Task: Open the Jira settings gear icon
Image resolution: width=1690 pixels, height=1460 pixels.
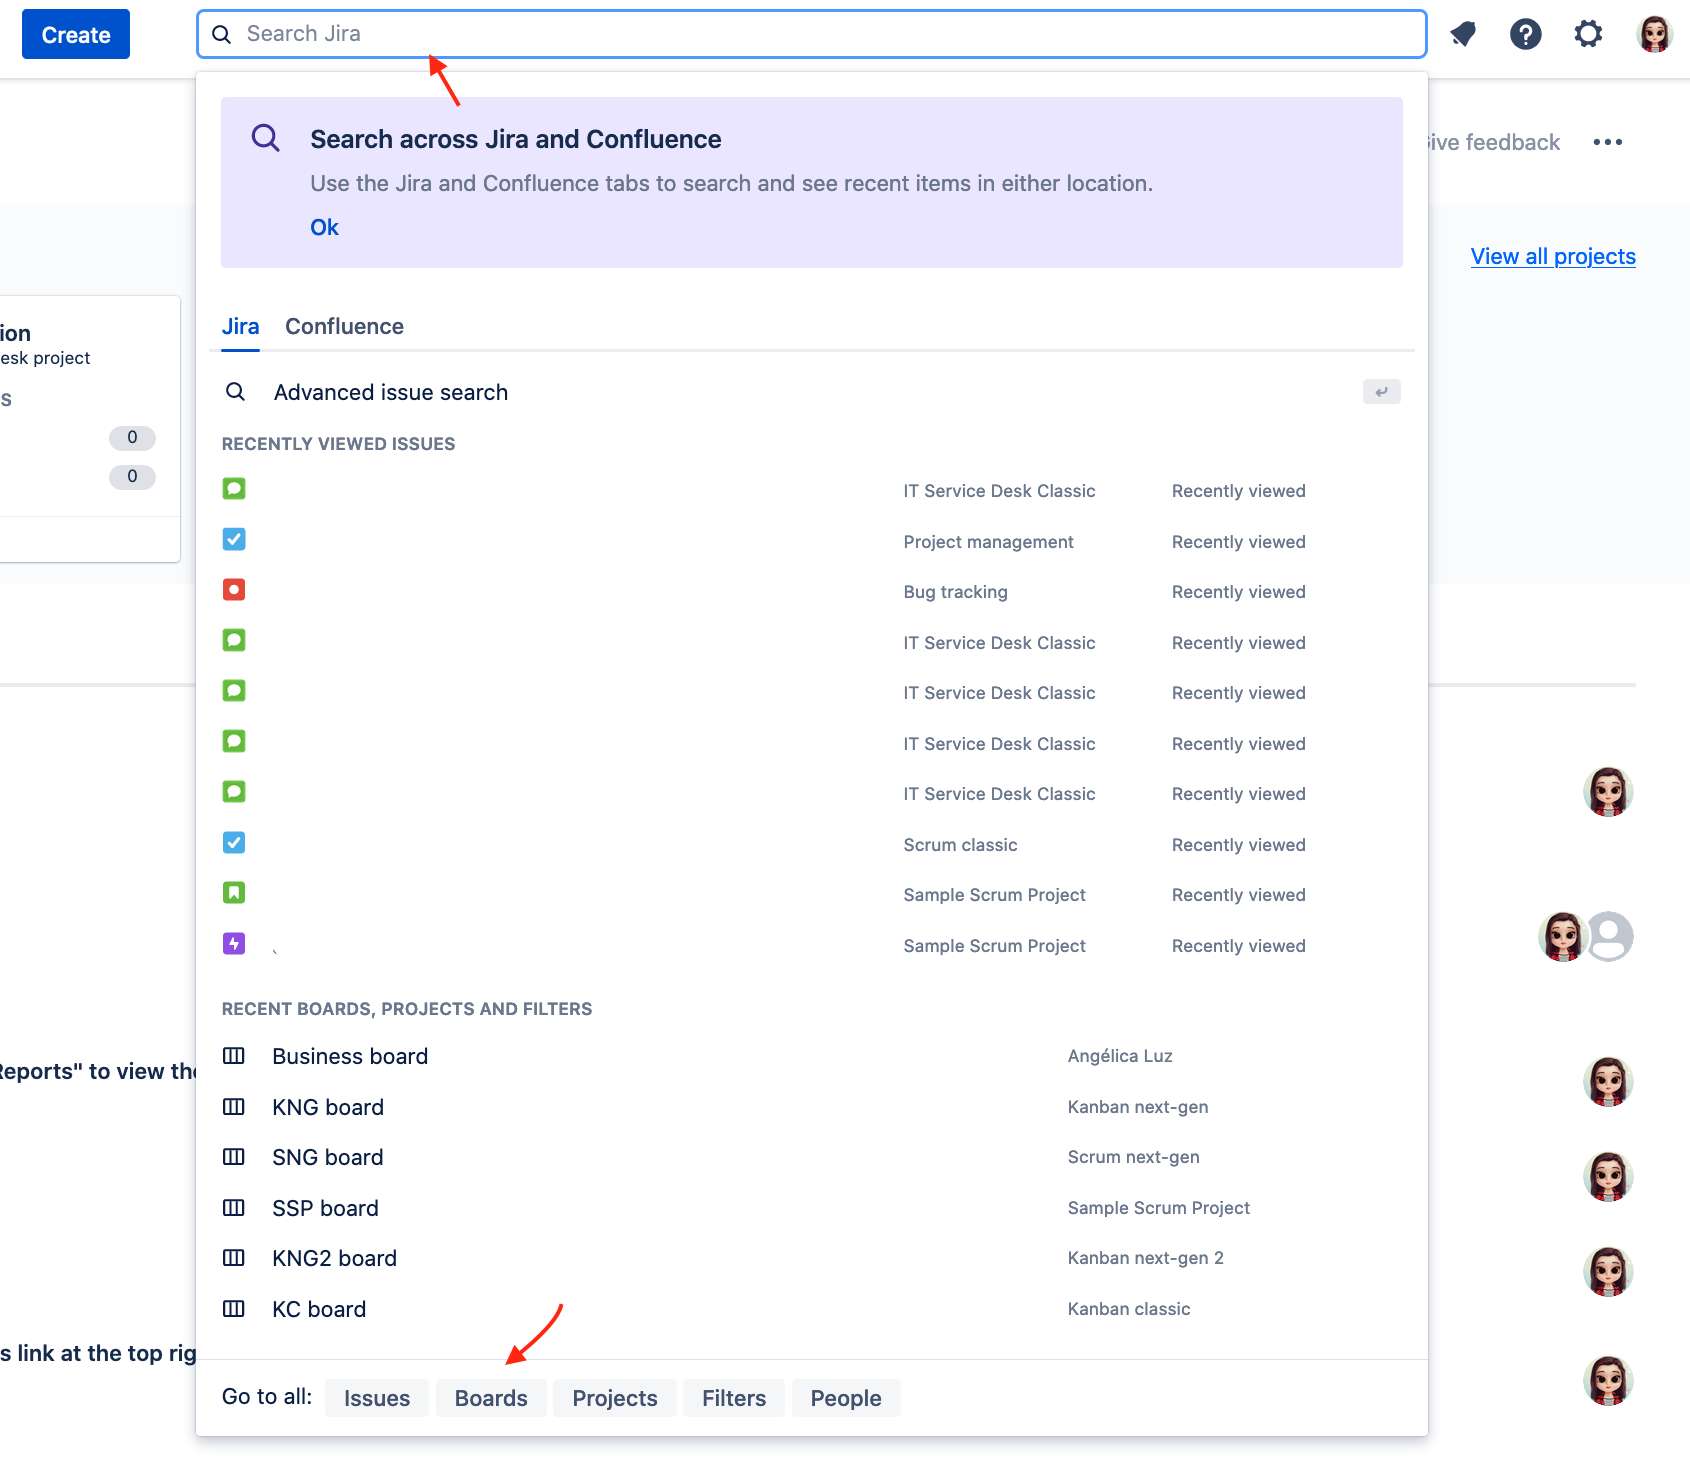Action: click(1588, 33)
